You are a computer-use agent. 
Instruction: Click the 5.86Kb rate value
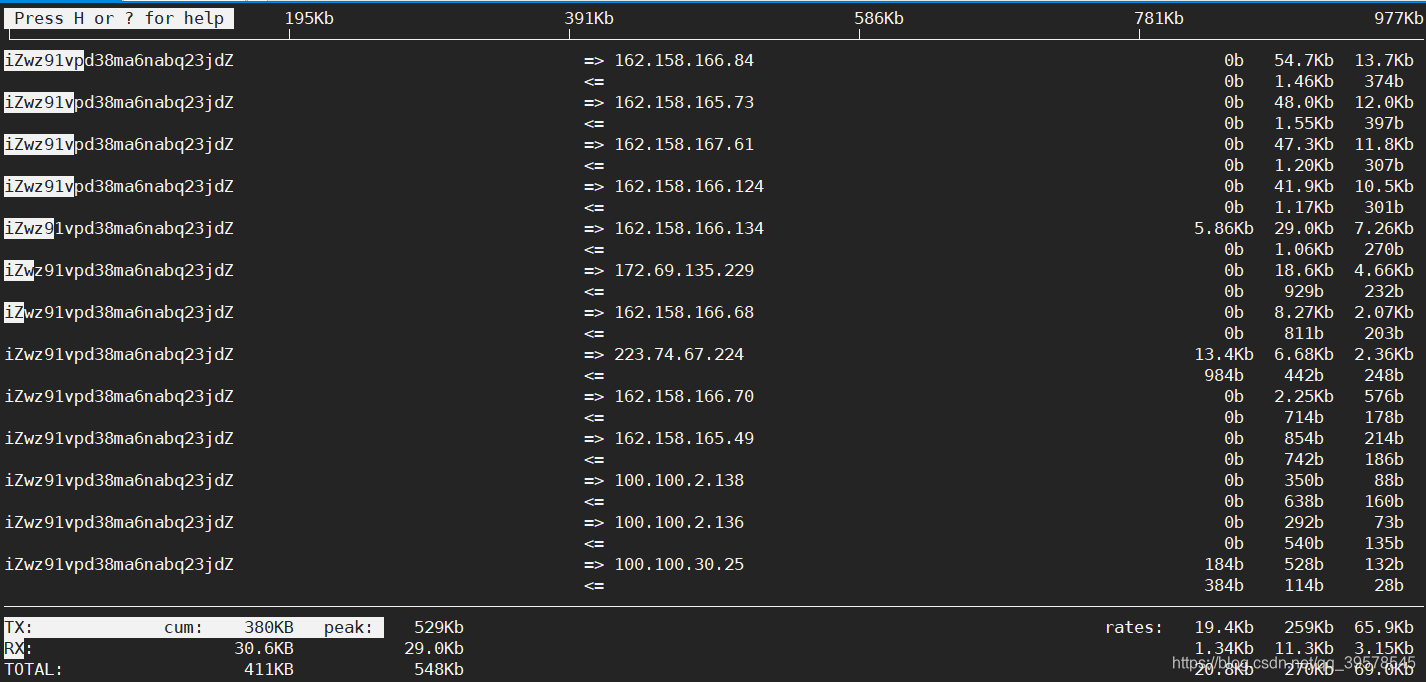1224,229
